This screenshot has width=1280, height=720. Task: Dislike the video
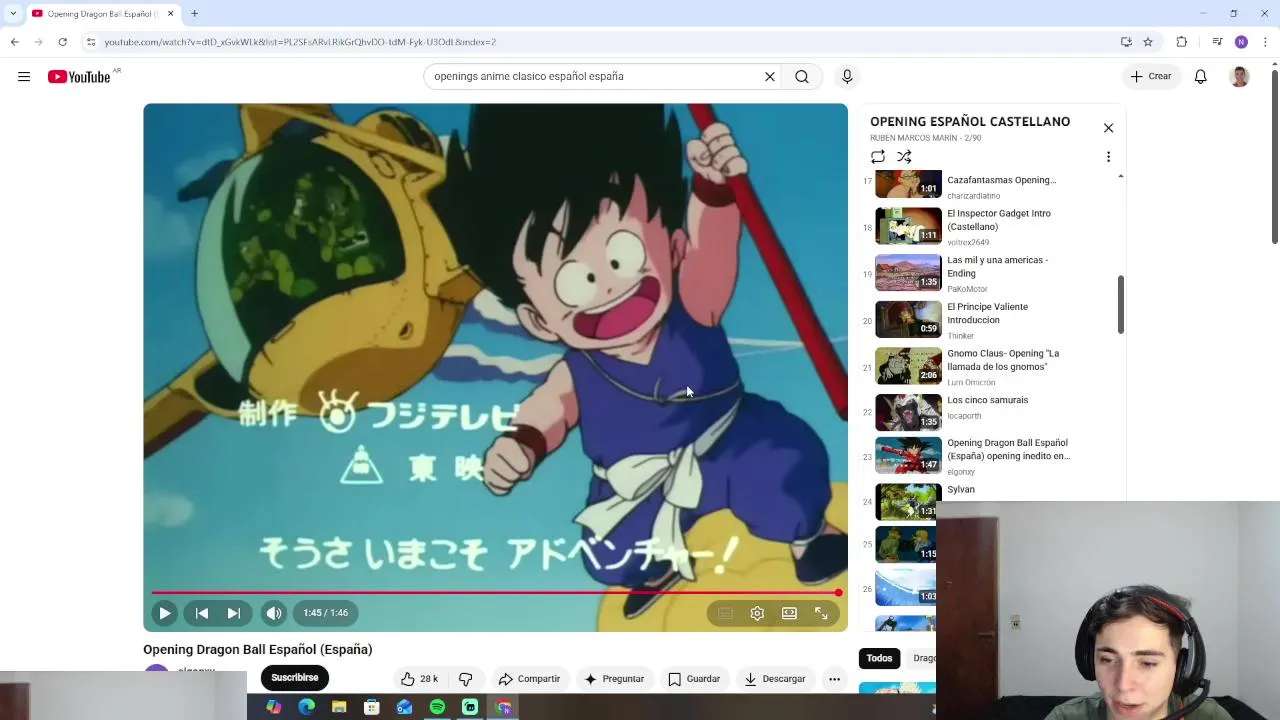pyautogui.click(x=465, y=679)
